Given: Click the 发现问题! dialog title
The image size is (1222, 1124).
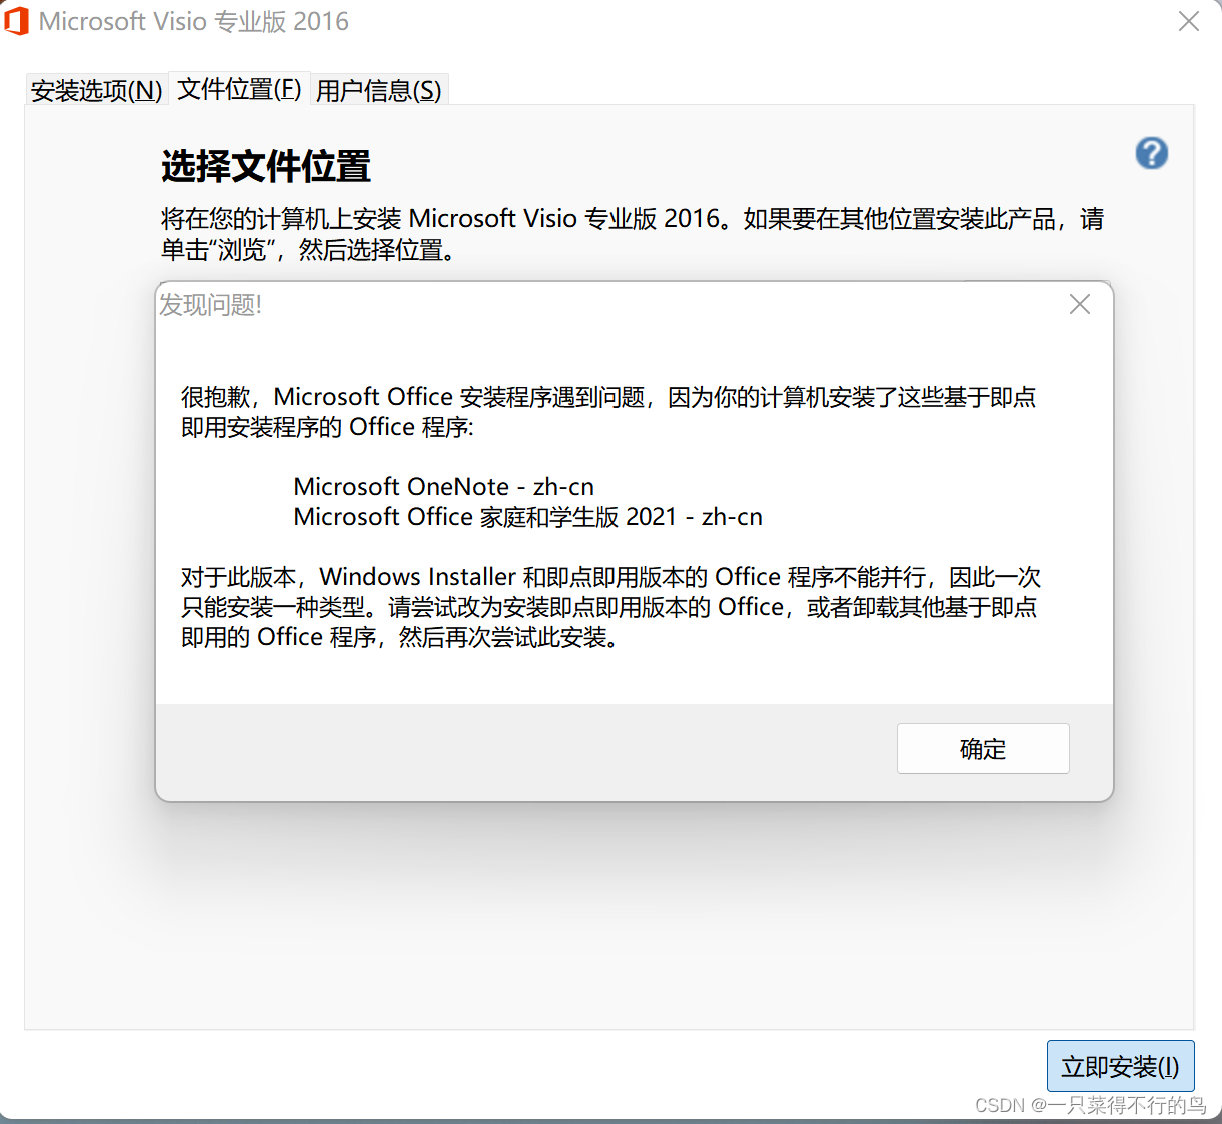Looking at the screenshot, I should click(210, 305).
